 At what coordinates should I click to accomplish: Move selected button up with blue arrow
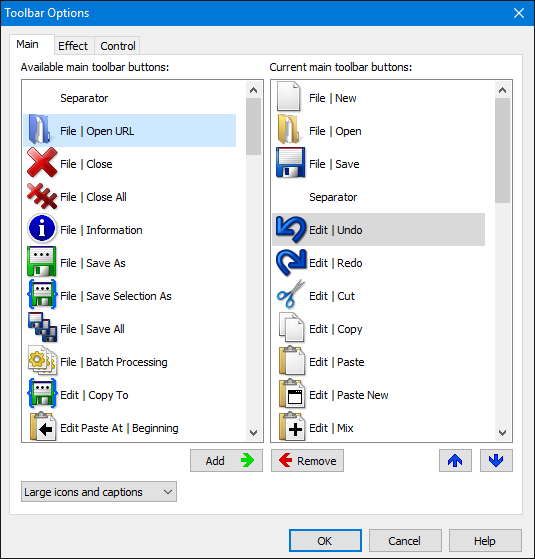(455, 461)
